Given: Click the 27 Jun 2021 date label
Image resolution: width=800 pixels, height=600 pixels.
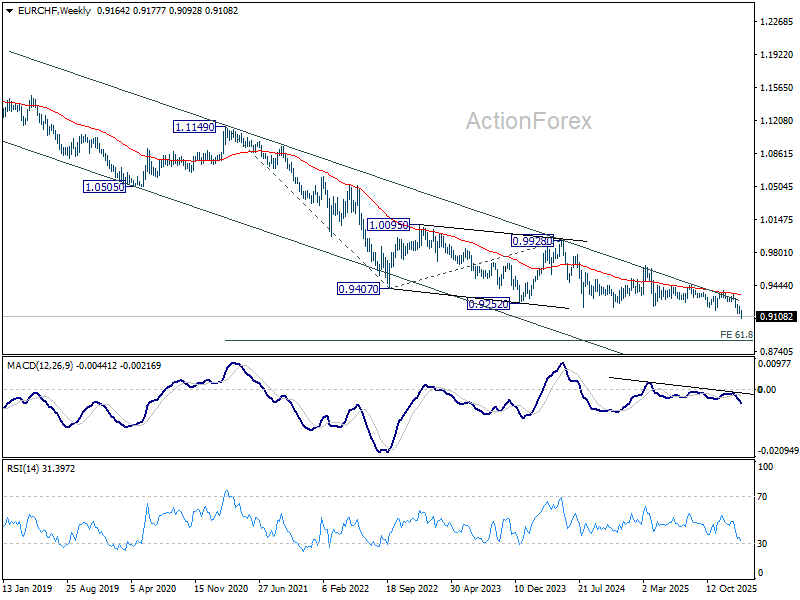Looking at the screenshot, I should point(283,589).
